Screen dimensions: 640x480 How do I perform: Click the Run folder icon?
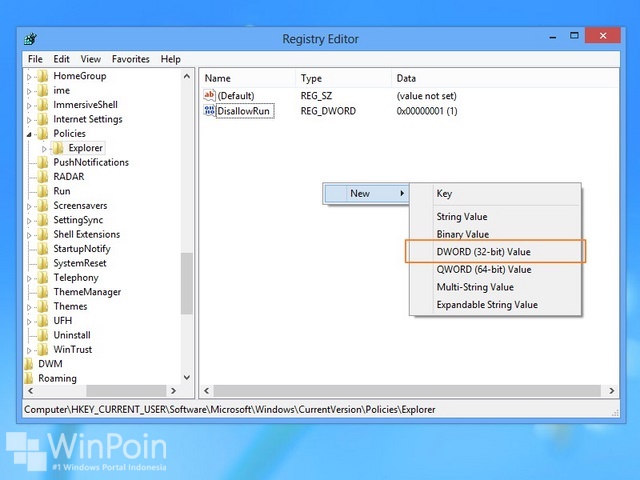43,191
